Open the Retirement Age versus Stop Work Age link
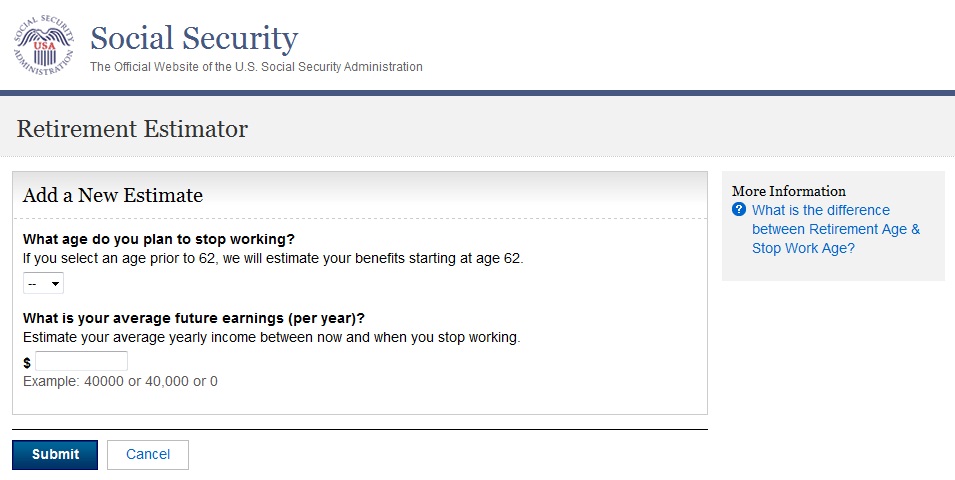The height and width of the screenshot is (480, 955). coord(835,229)
